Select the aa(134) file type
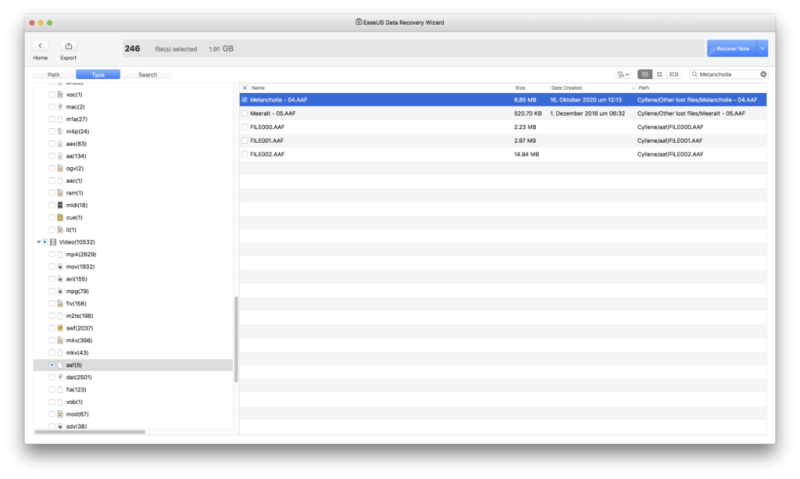The height and width of the screenshot is (479, 800). (x=76, y=156)
